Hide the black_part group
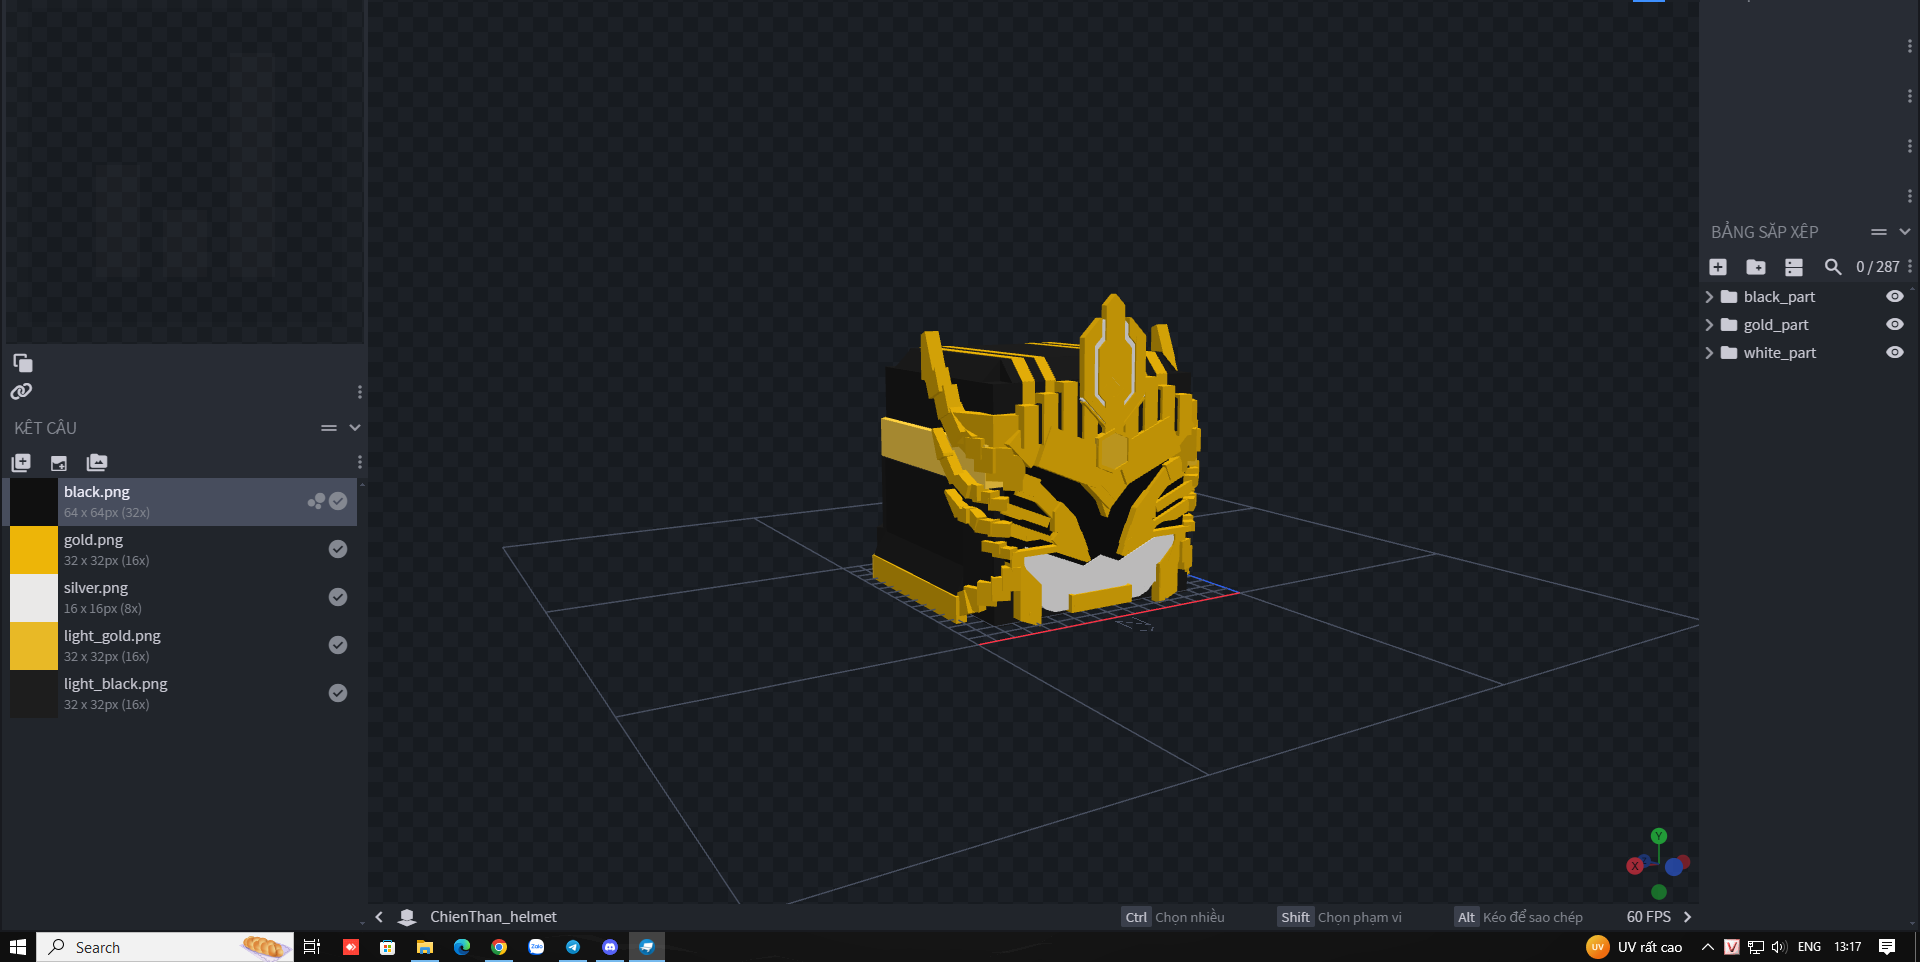The width and height of the screenshot is (1920, 962). point(1894,297)
